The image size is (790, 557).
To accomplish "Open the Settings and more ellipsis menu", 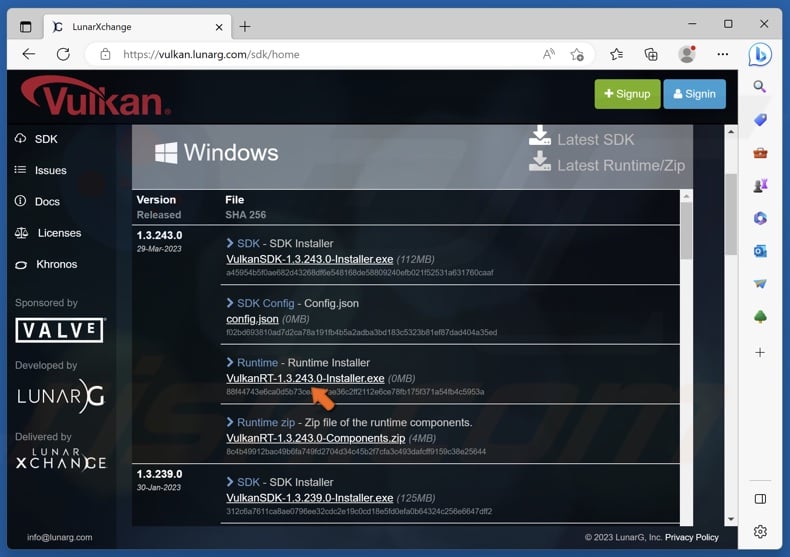I will (722, 54).
